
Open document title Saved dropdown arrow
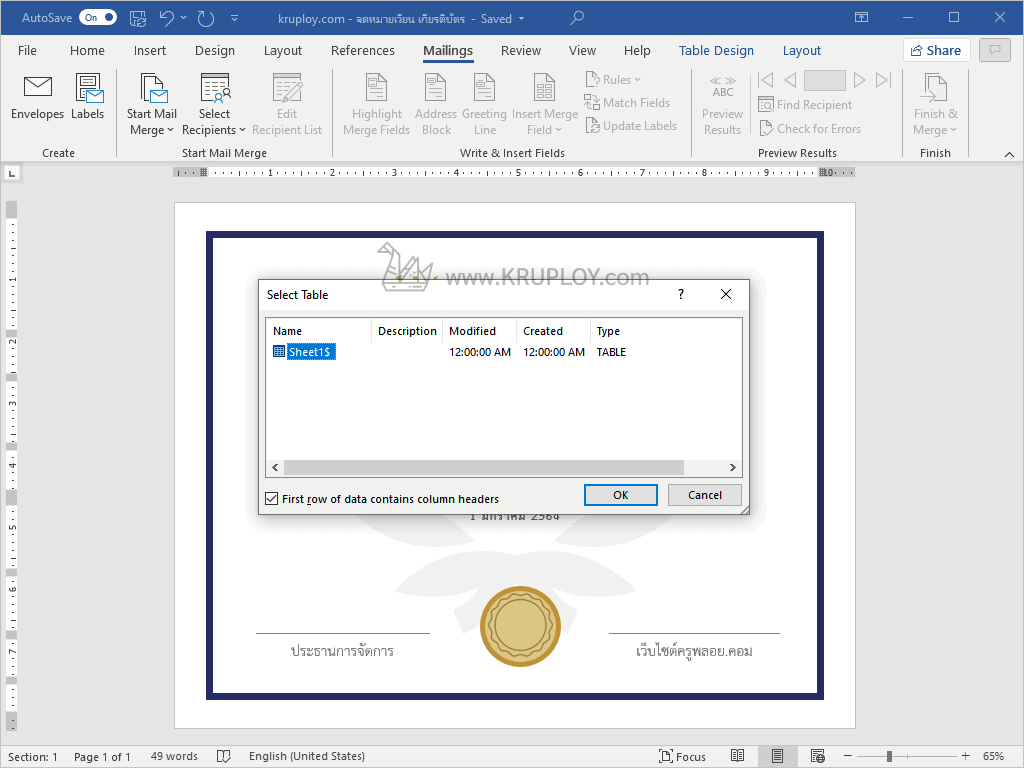522,19
